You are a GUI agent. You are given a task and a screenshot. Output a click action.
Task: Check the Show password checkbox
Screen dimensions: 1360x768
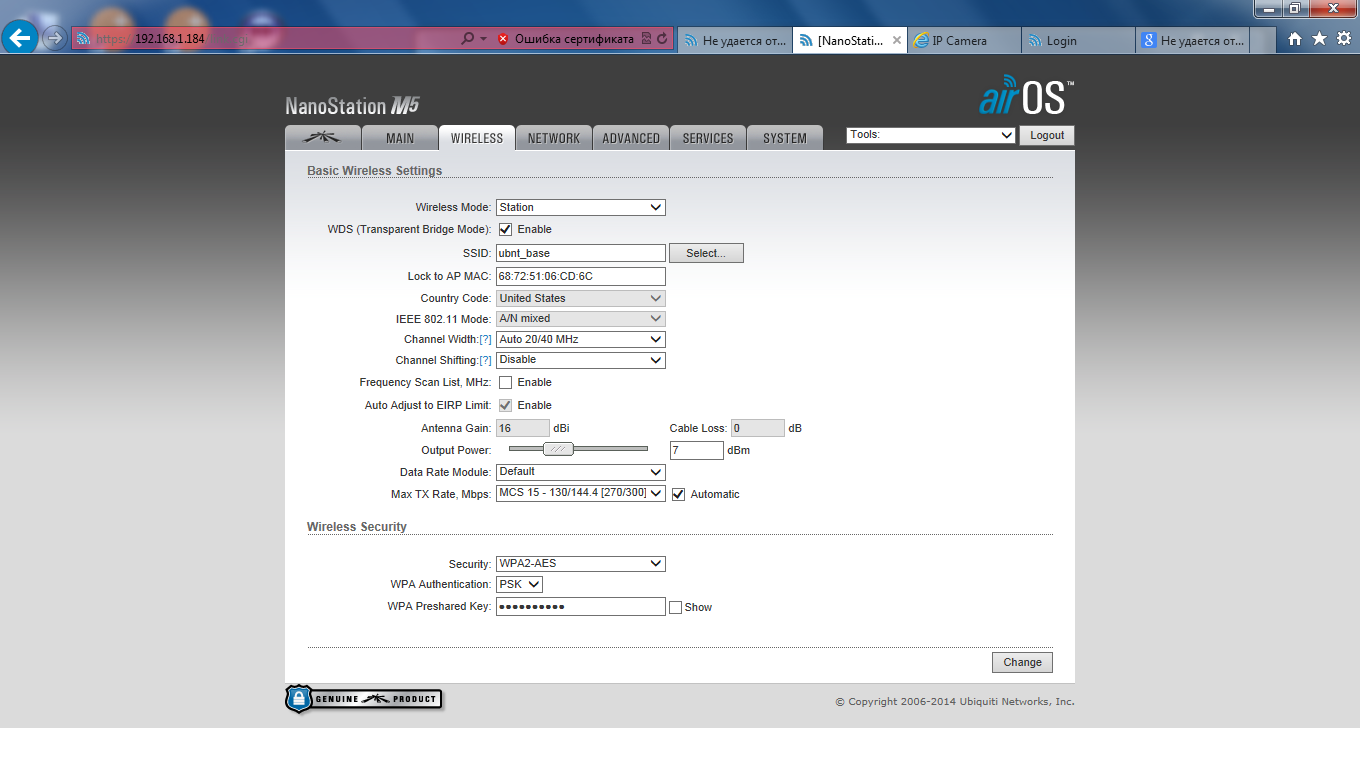pos(676,607)
